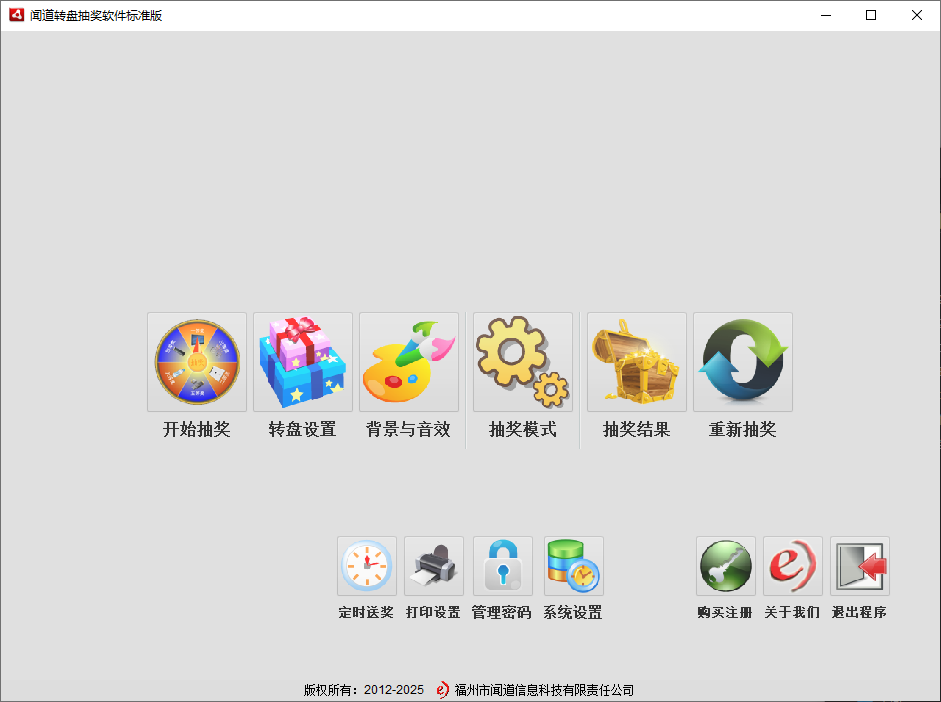Click the 重新抽奖 text label
Image resolution: width=941 pixels, height=702 pixels.
coord(743,429)
